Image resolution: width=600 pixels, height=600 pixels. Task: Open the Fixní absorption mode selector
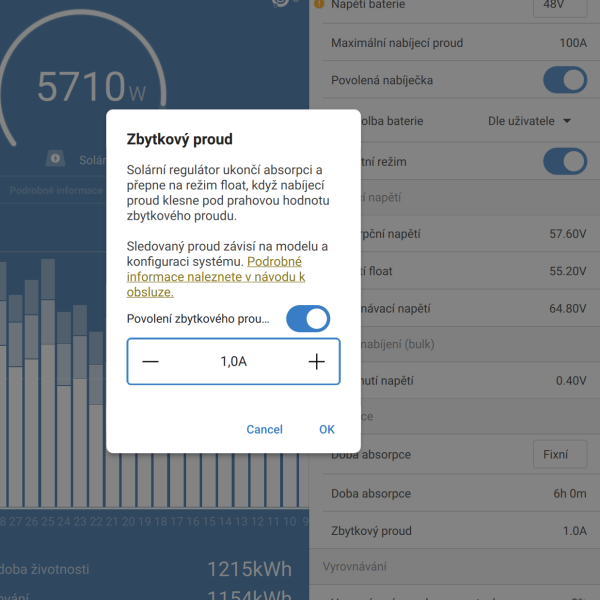[x=560, y=454]
